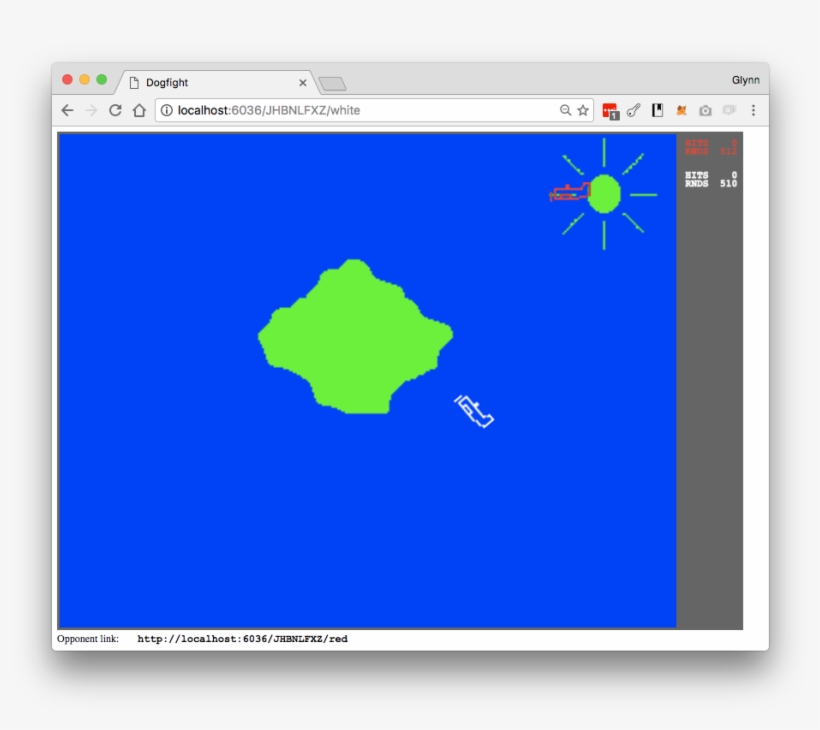
Task: Click the greyed-out extension next to camera
Action: point(729,110)
